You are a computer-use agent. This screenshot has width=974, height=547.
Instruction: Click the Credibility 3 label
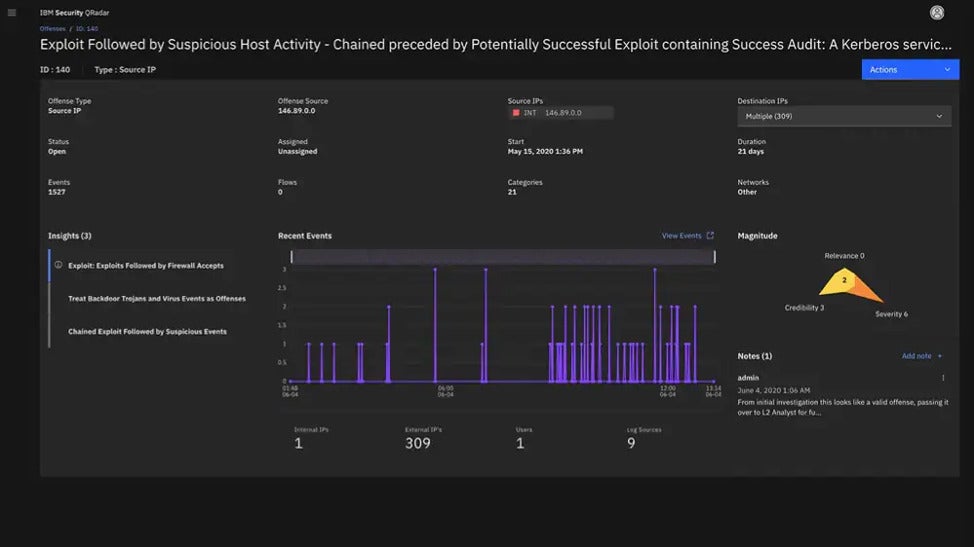804,308
